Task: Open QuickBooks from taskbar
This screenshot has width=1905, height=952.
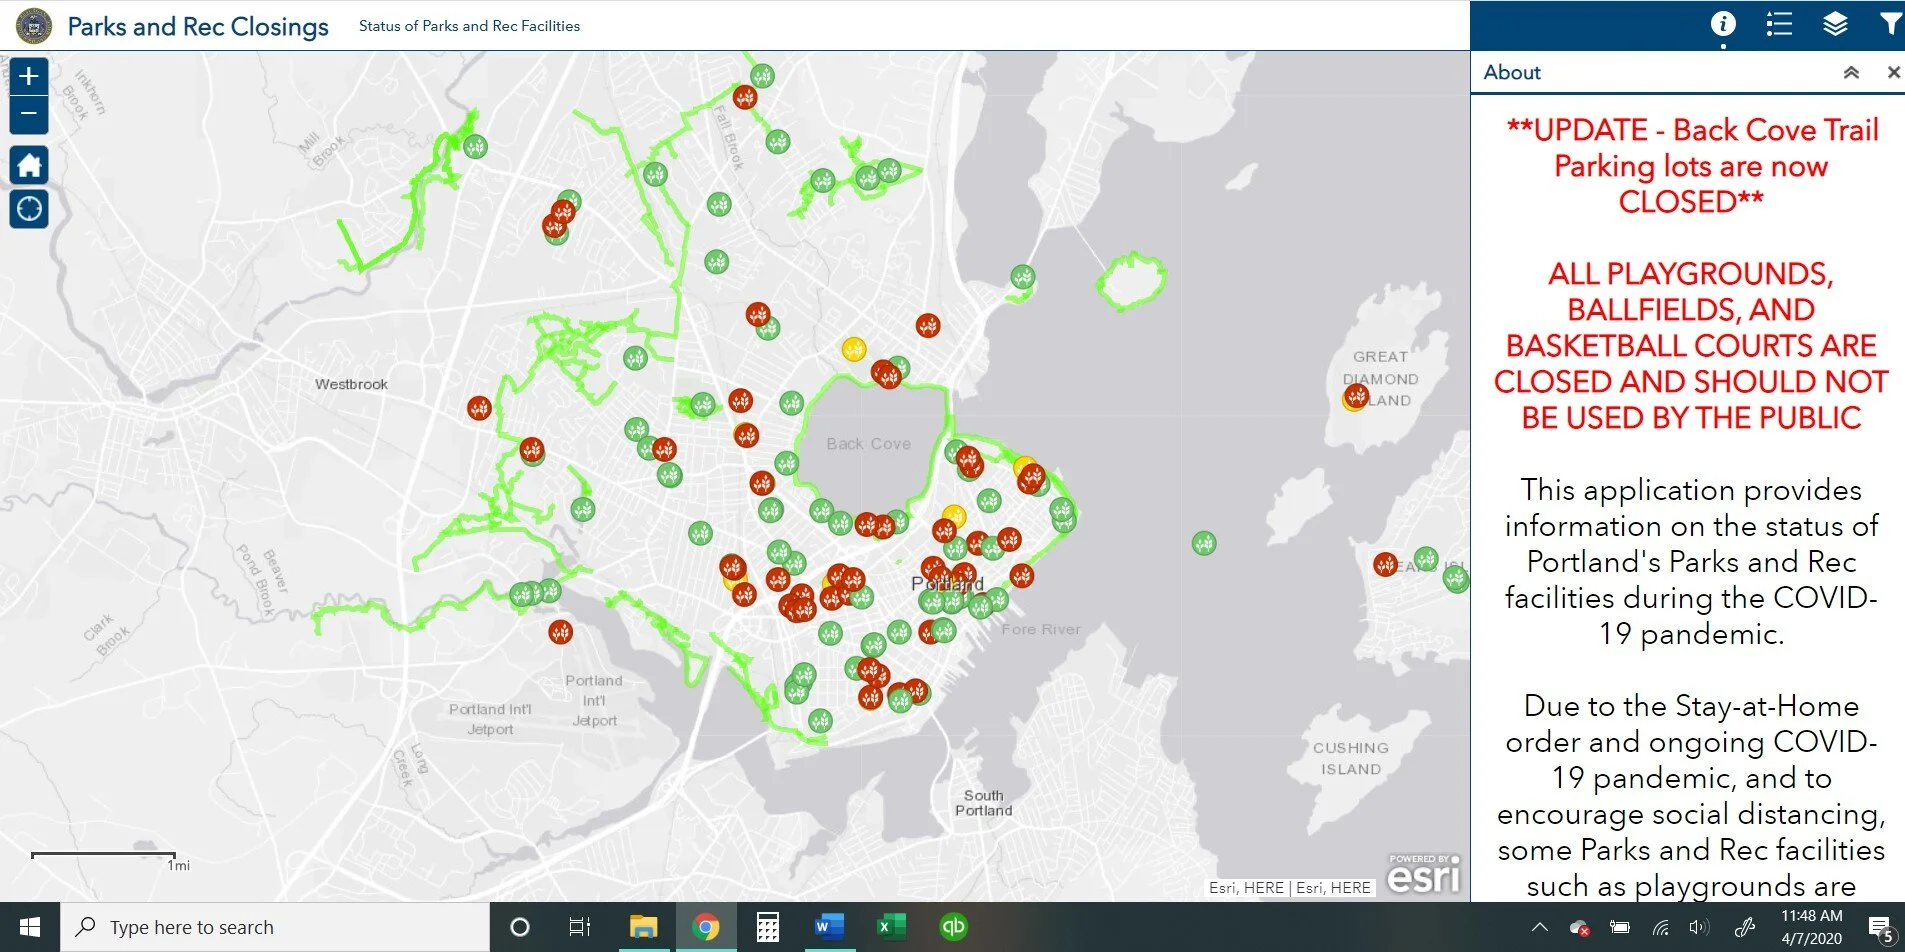Action: click(953, 927)
